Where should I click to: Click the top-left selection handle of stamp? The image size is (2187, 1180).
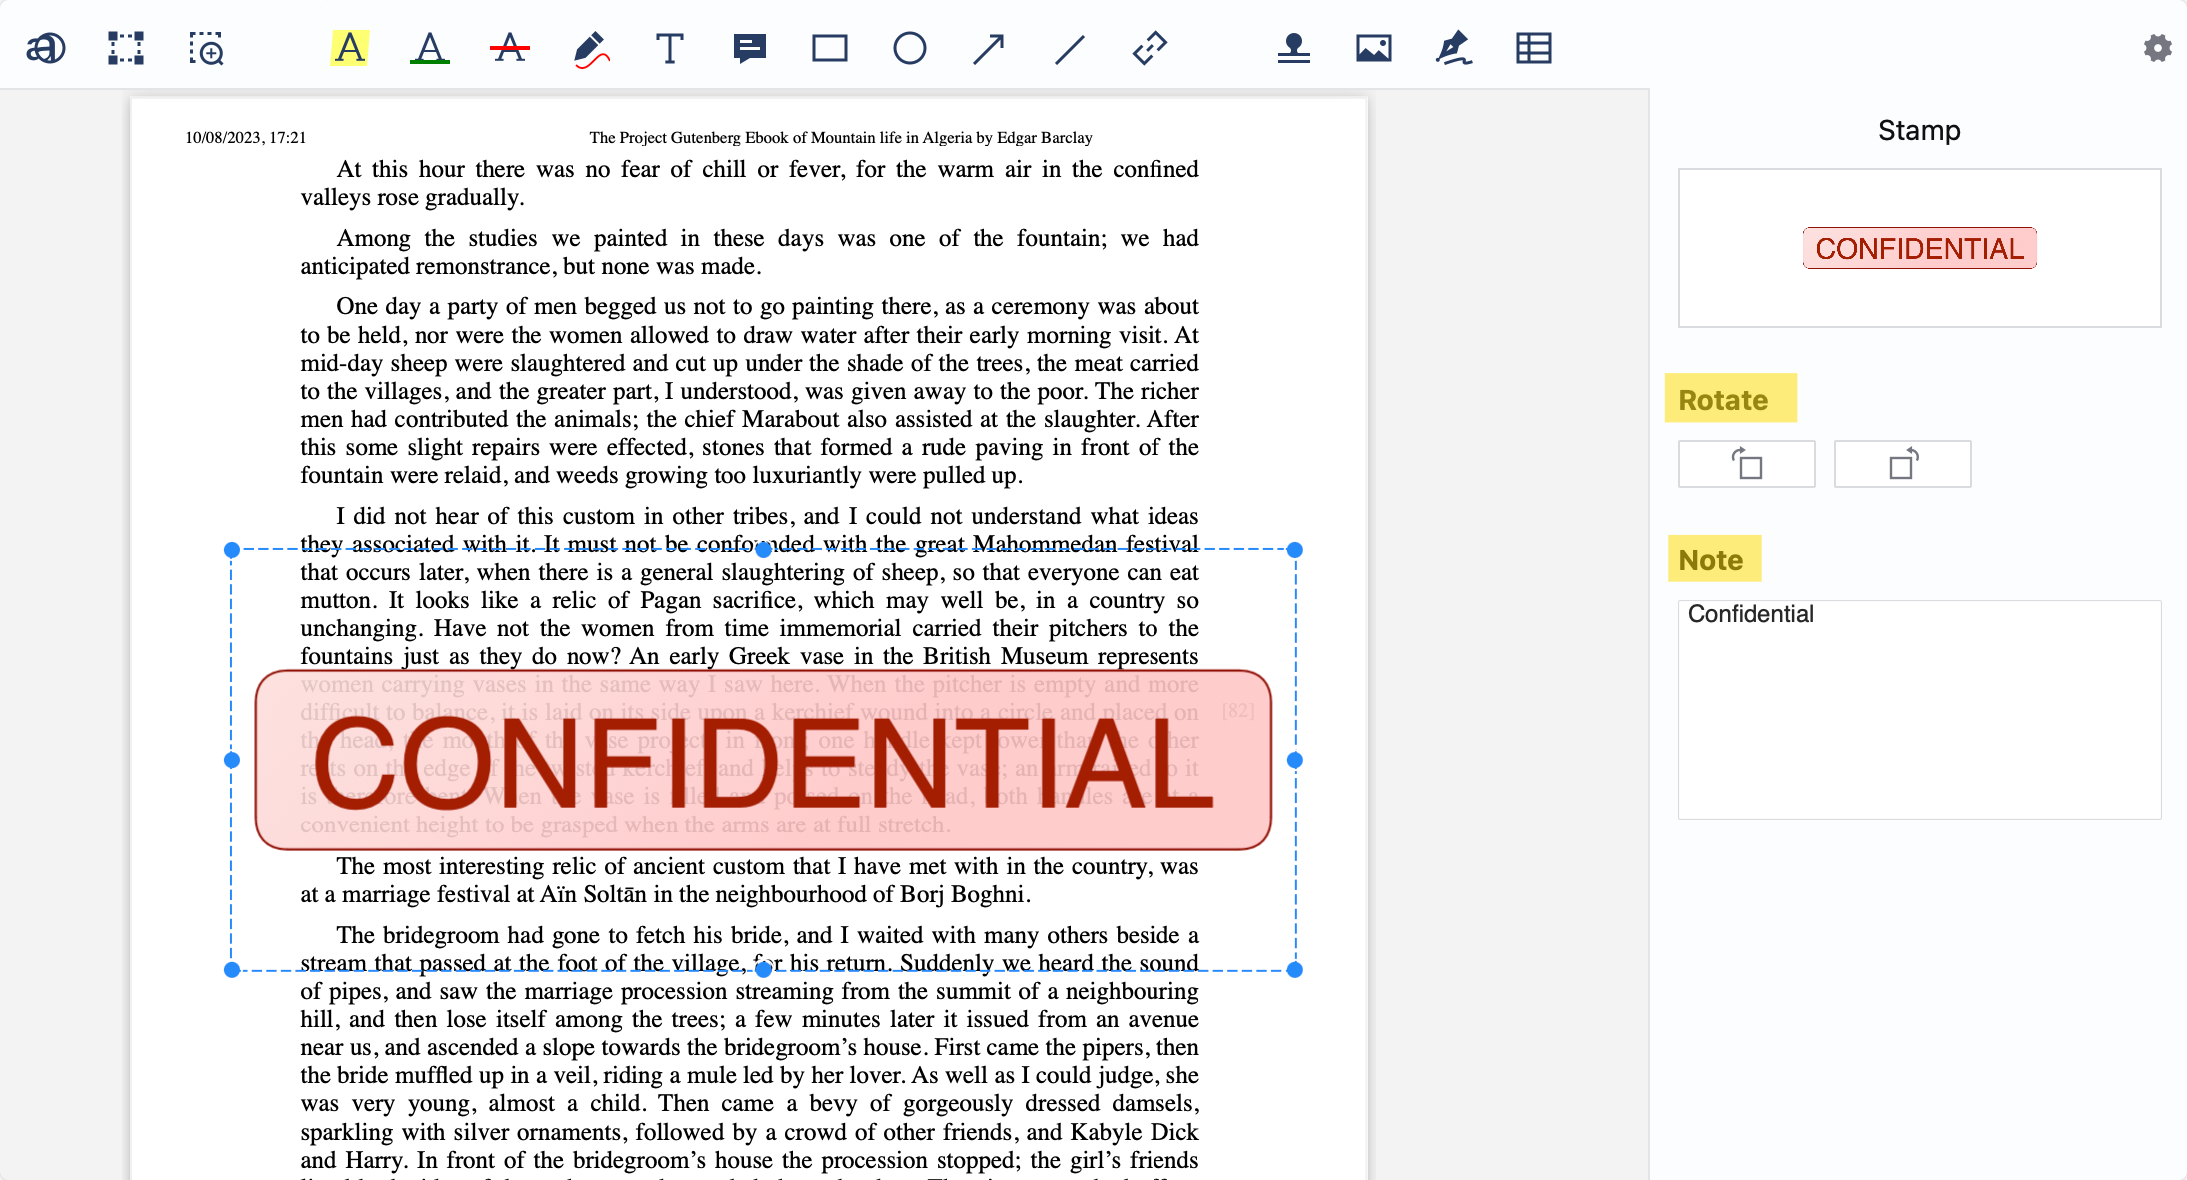coord(232,550)
